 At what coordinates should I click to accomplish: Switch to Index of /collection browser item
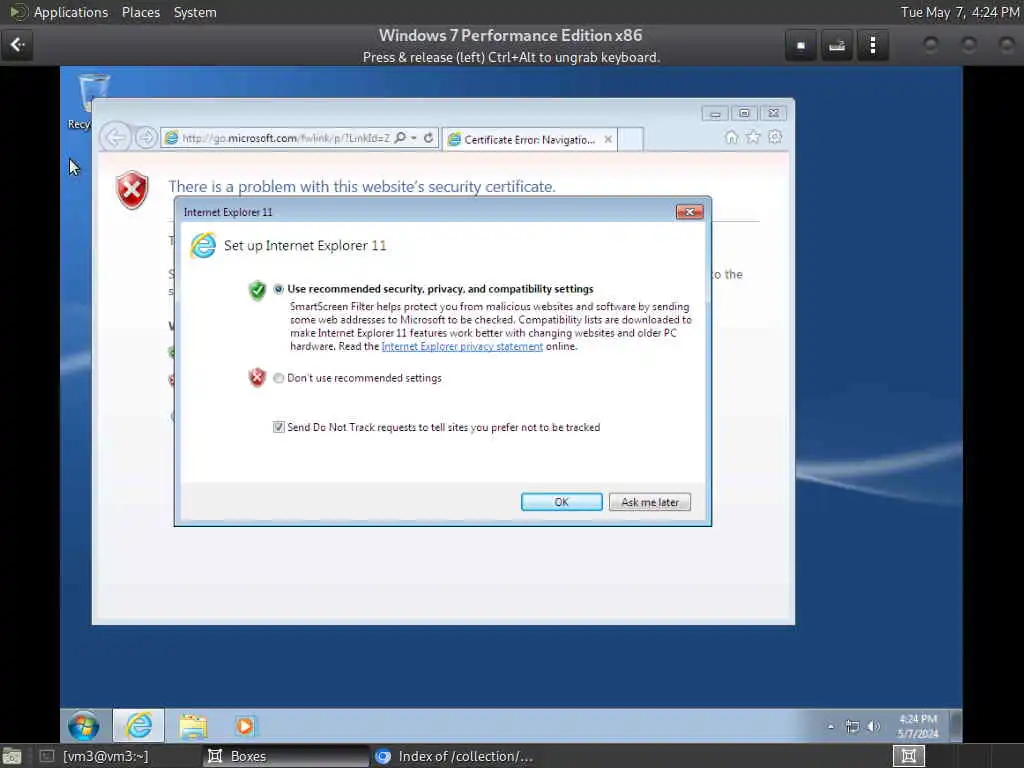pyautogui.click(x=455, y=756)
